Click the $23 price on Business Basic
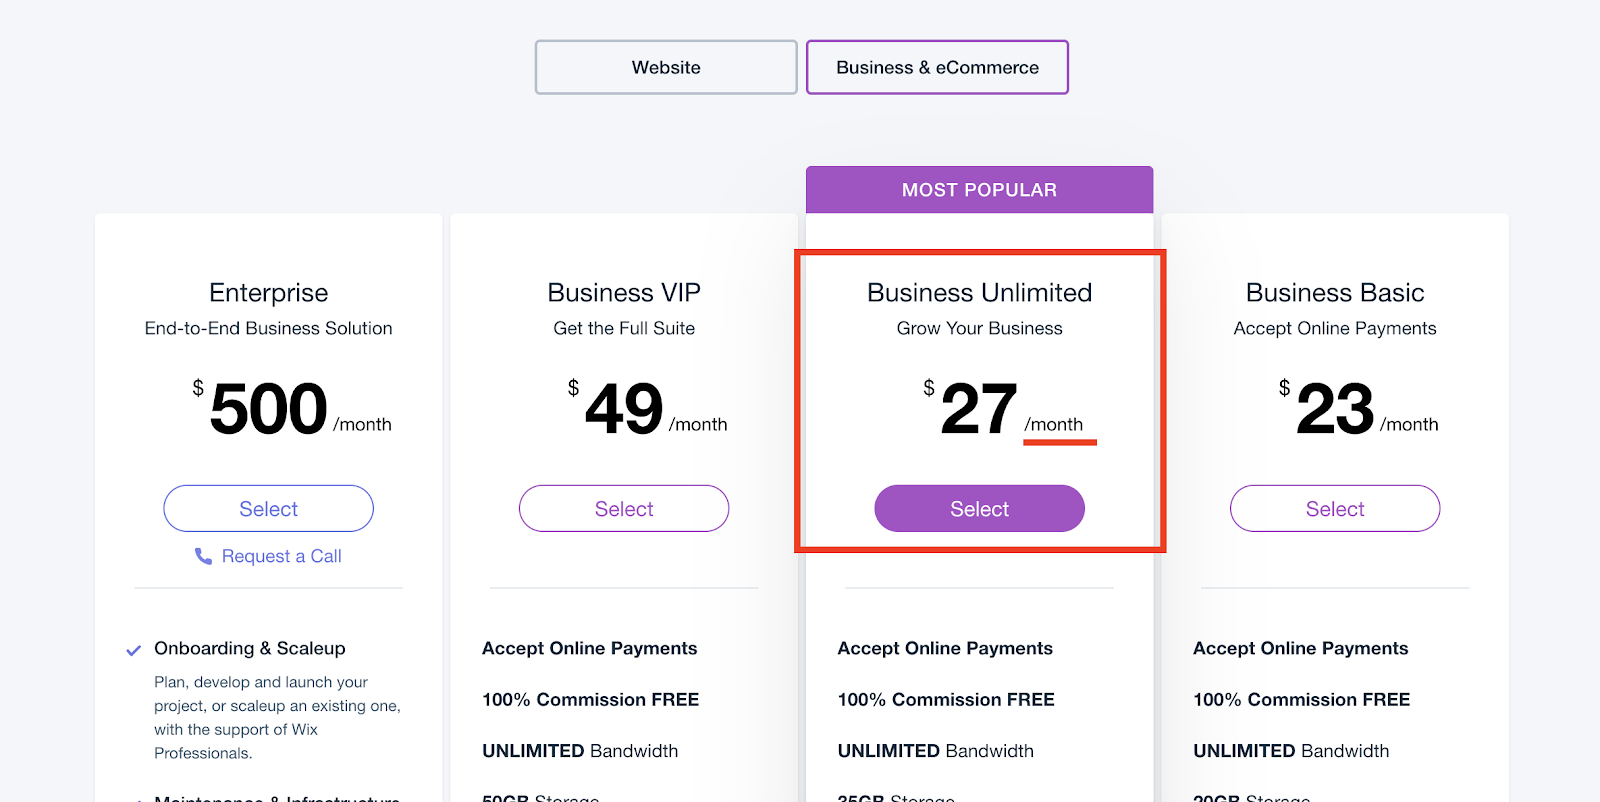 click(x=1335, y=409)
